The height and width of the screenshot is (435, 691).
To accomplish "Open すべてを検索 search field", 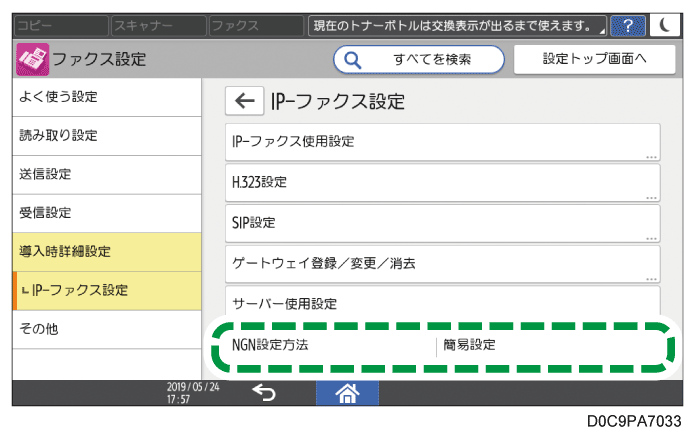I will [x=419, y=59].
